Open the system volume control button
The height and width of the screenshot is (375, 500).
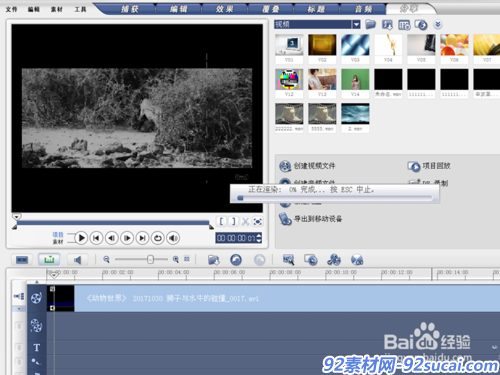click(x=173, y=238)
